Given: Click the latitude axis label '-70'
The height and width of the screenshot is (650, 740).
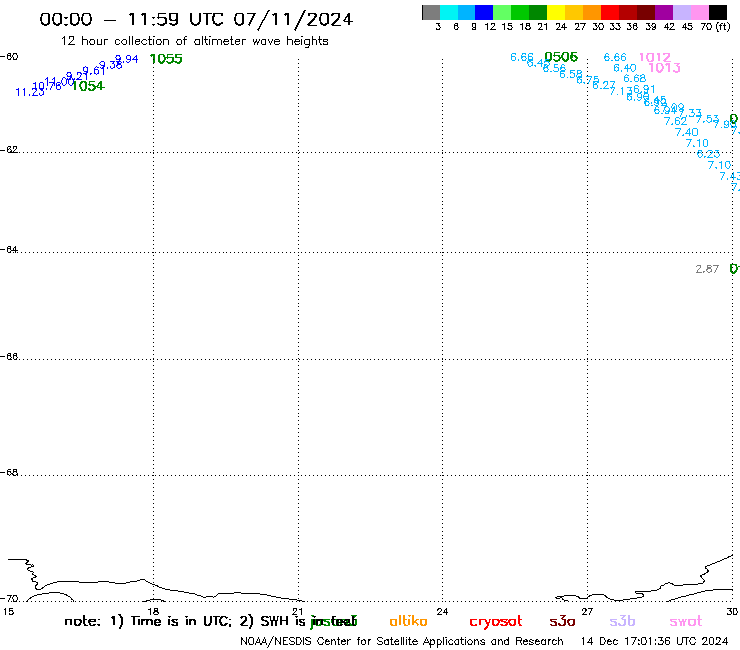Looking at the screenshot, I should pyautogui.click(x=9, y=599).
